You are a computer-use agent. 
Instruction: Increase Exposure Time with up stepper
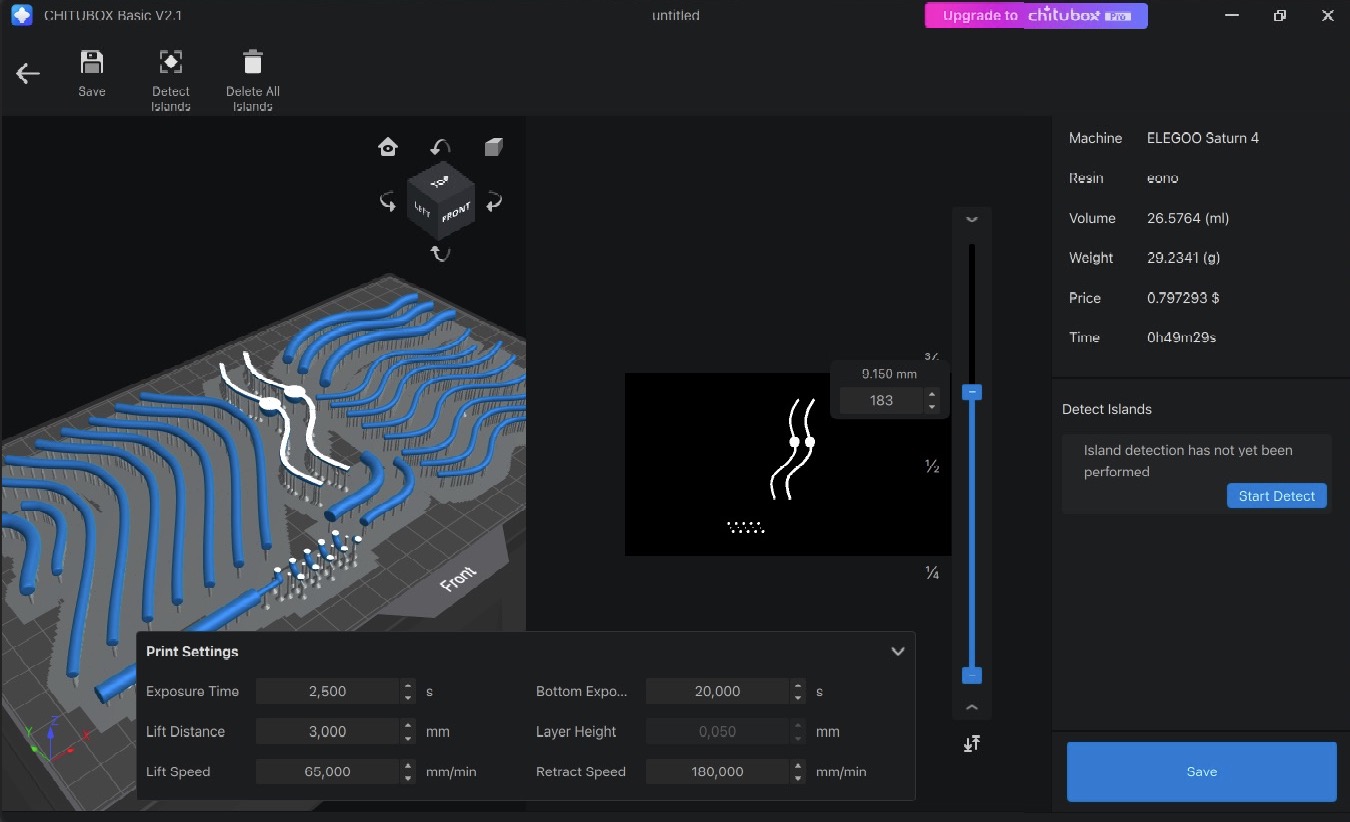click(x=408, y=686)
